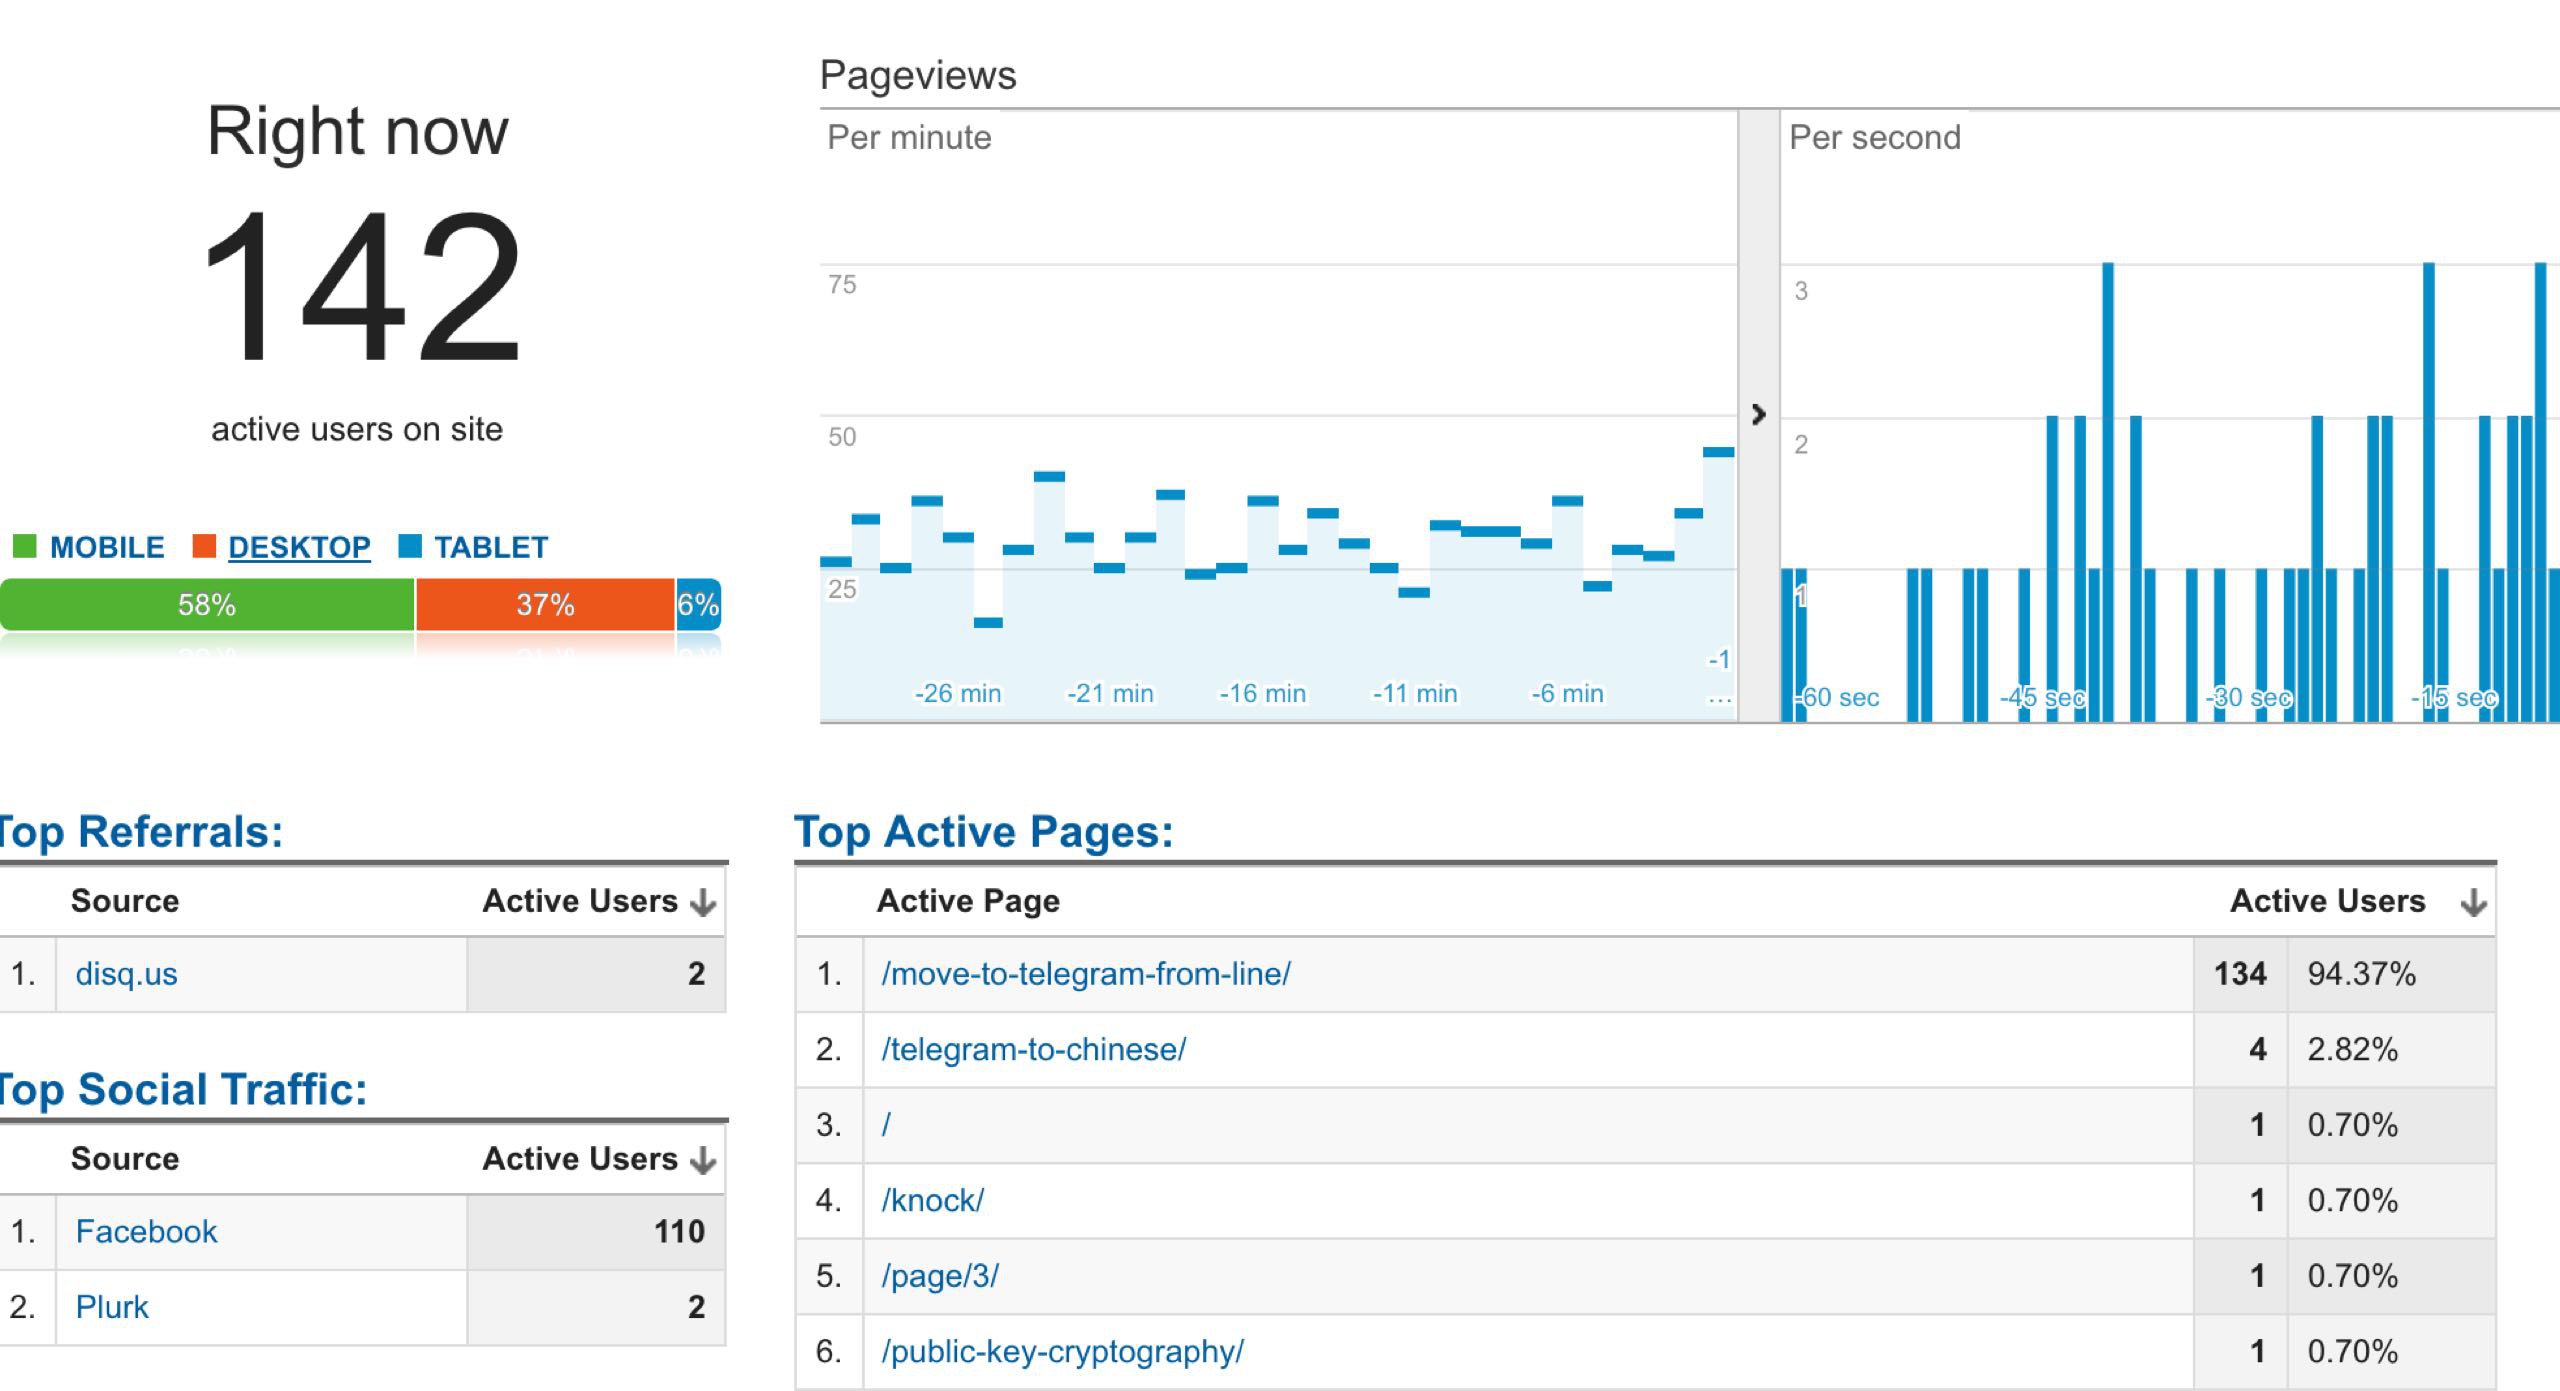Click the green 58% mobile bar segment
This screenshot has width=2560, height=1391.
[207, 604]
